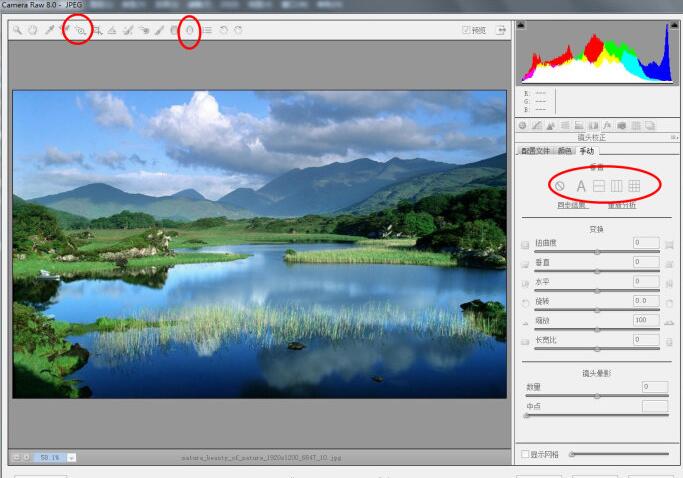Toggle the 预览 preview checkbox
This screenshot has width=683, height=478.
466,30
